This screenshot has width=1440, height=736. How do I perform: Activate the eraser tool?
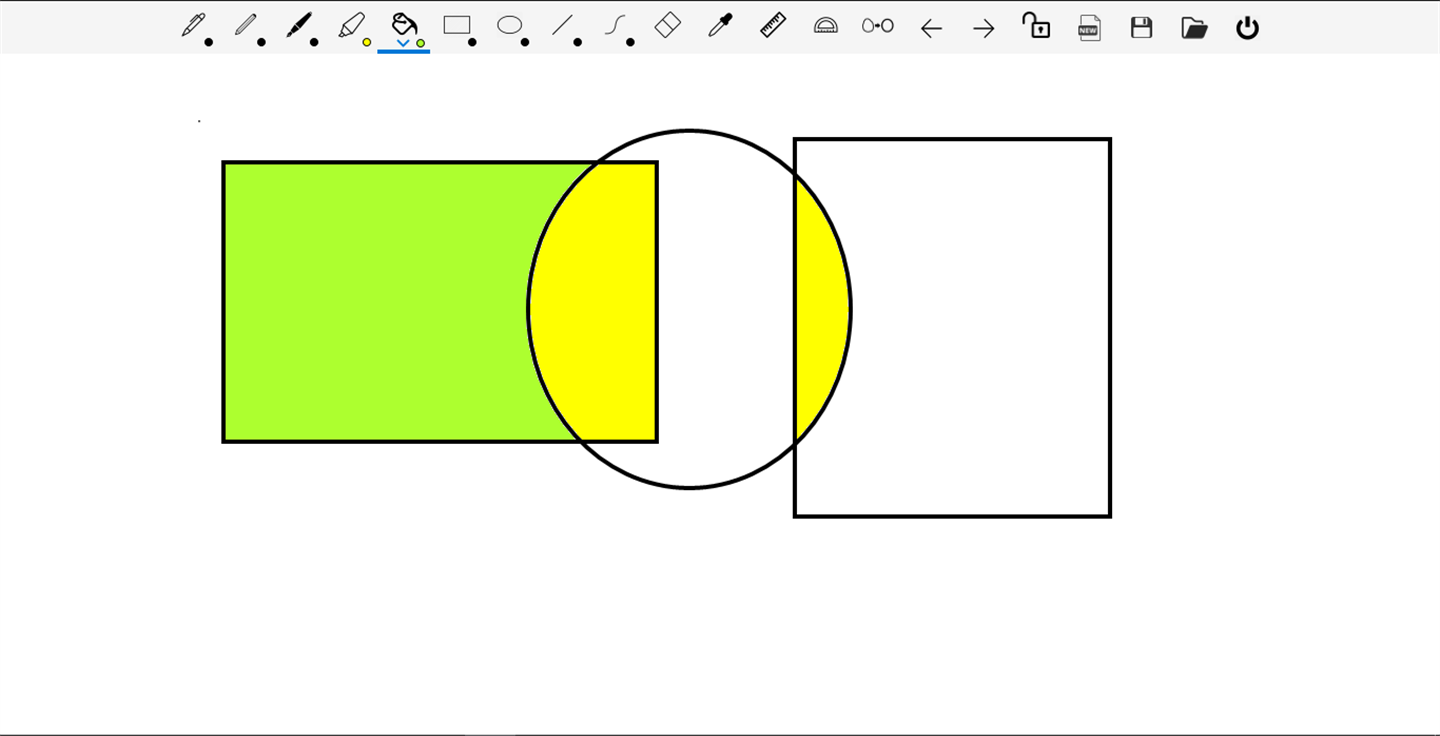(668, 25)
